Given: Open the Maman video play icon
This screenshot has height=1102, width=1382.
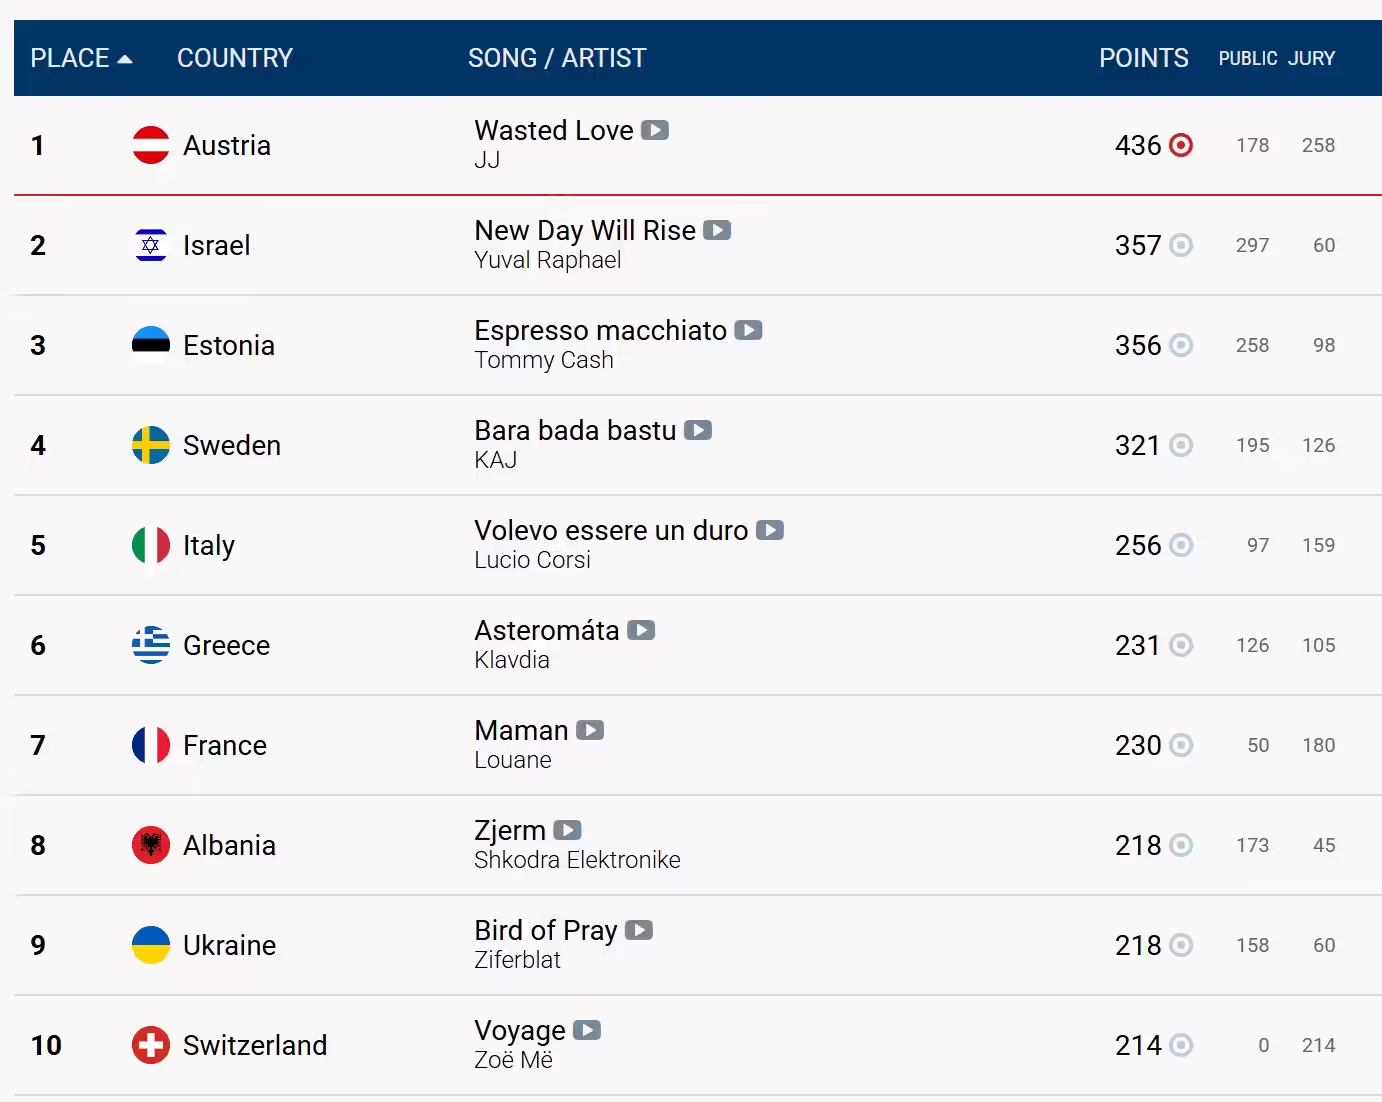Looking at the screenshot, I should [x=590, y=730].
